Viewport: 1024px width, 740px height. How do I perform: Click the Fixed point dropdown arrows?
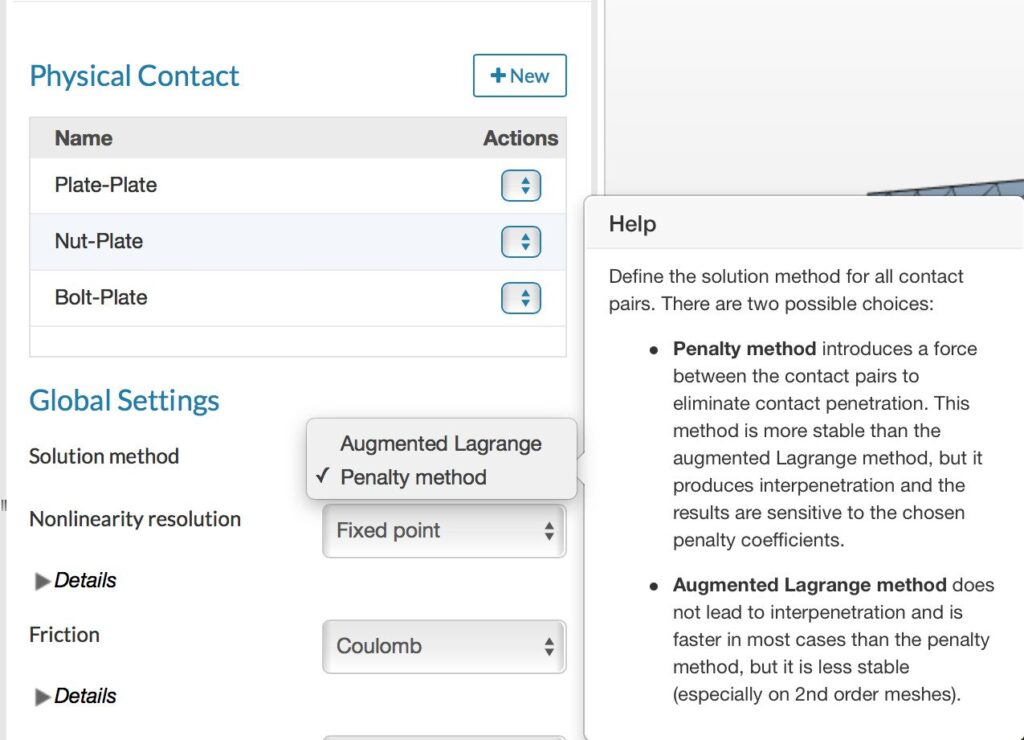[549, 531]
